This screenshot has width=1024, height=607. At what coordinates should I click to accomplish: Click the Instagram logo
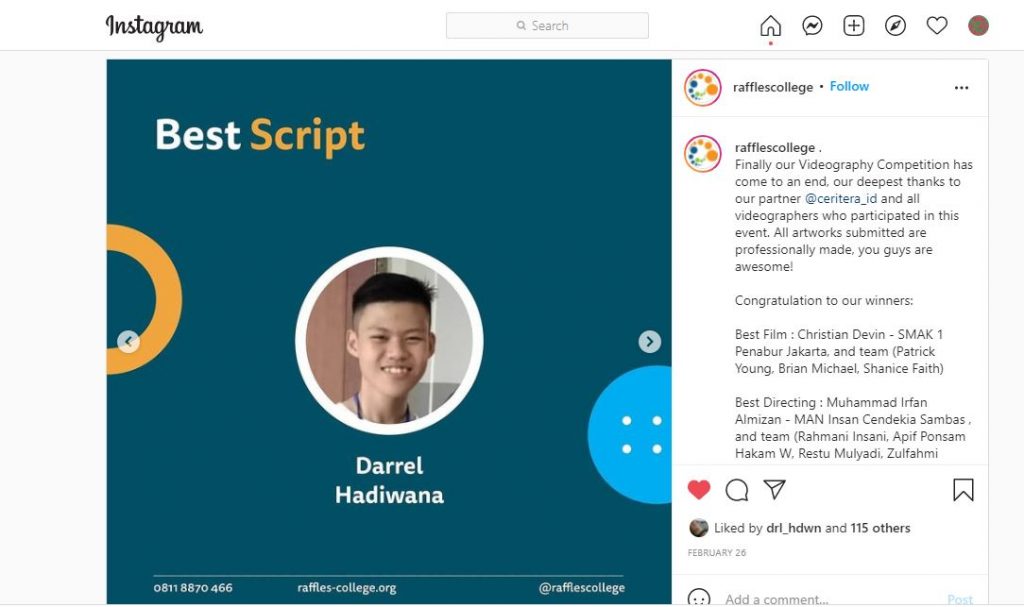tap(154, 27)
